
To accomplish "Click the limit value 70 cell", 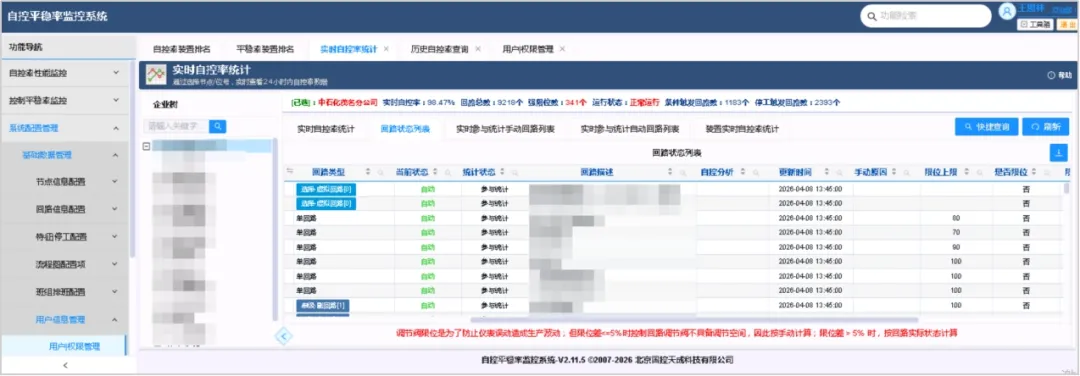I will point(956,232).
